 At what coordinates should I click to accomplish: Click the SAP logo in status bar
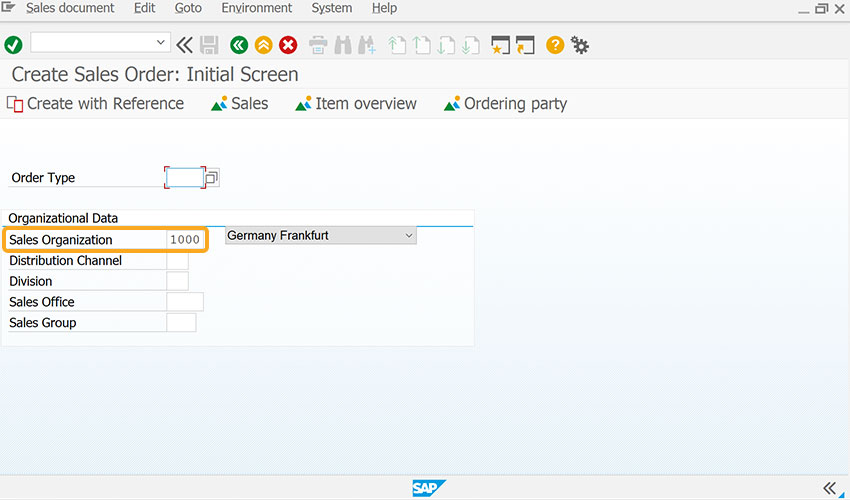pyautogui.click(x=428, y=488)
